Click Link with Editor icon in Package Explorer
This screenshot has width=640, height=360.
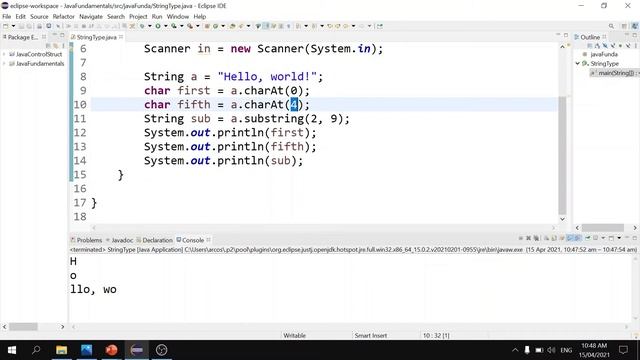(x=56, y=46)
